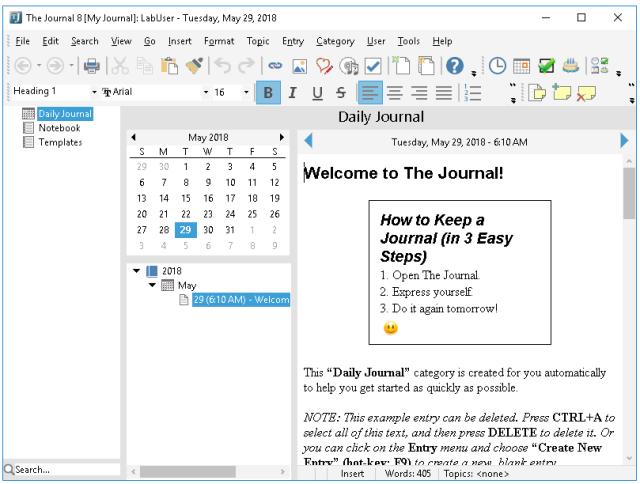The height and width of the screenshot is (484, 640).
Task: Select the format painter brush icon
Action: (x=194, y=66)
